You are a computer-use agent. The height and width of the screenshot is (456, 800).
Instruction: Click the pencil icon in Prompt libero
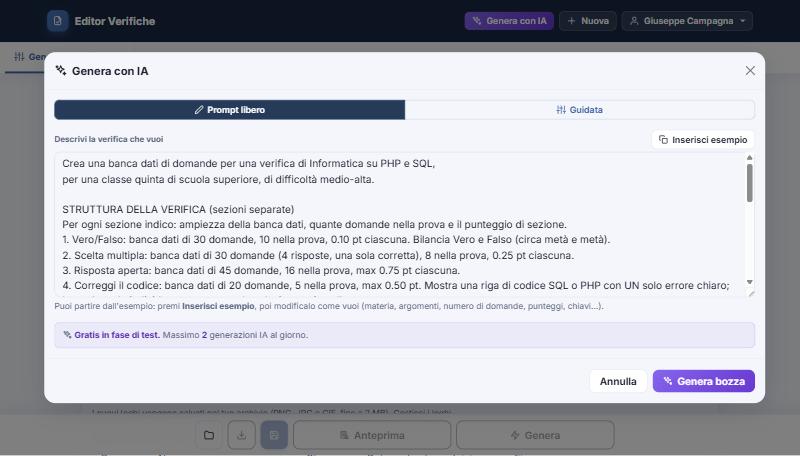[x=199, y=110]
